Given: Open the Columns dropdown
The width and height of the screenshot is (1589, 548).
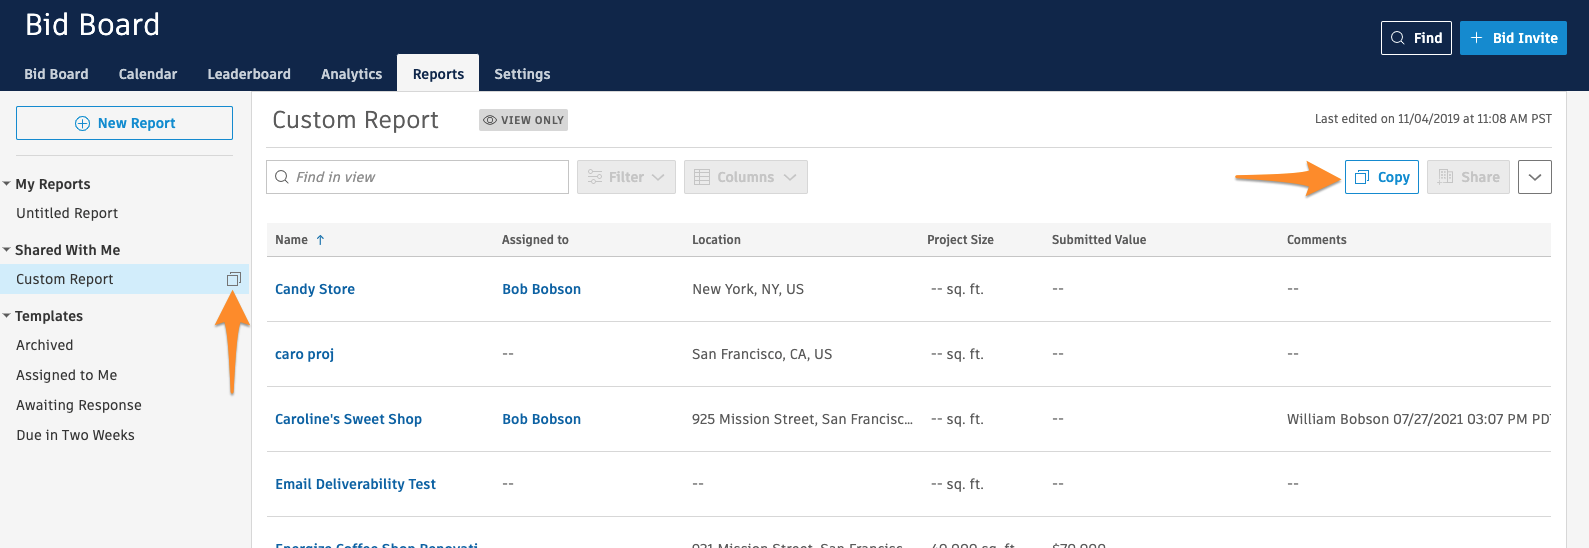Looking at the screenshot, I should (x=745, y=177).
